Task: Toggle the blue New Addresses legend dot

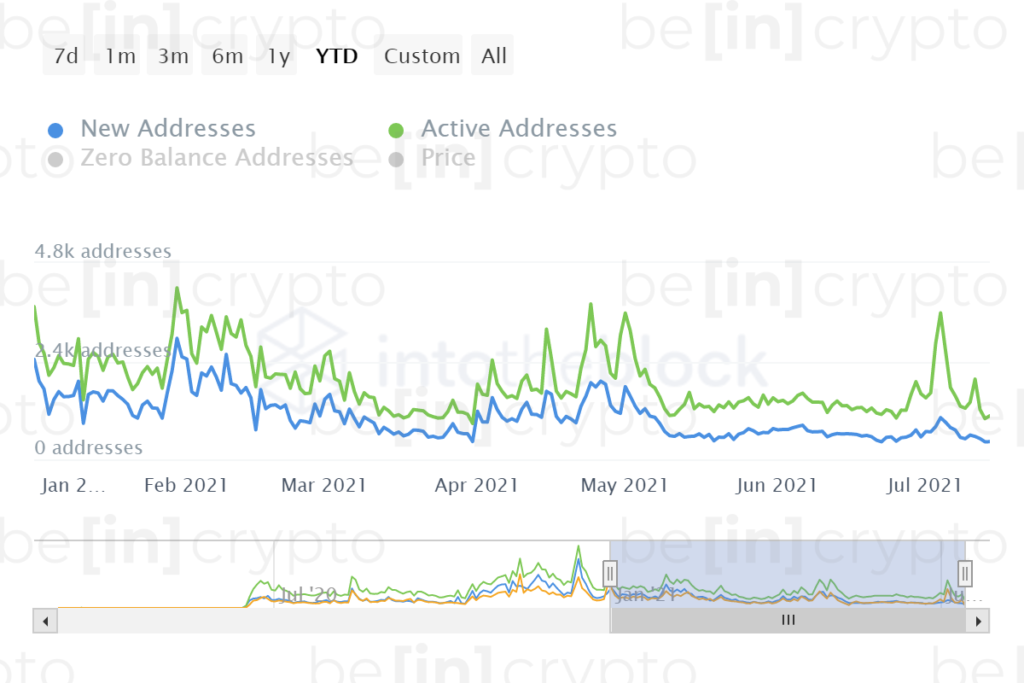Action: 56,130
